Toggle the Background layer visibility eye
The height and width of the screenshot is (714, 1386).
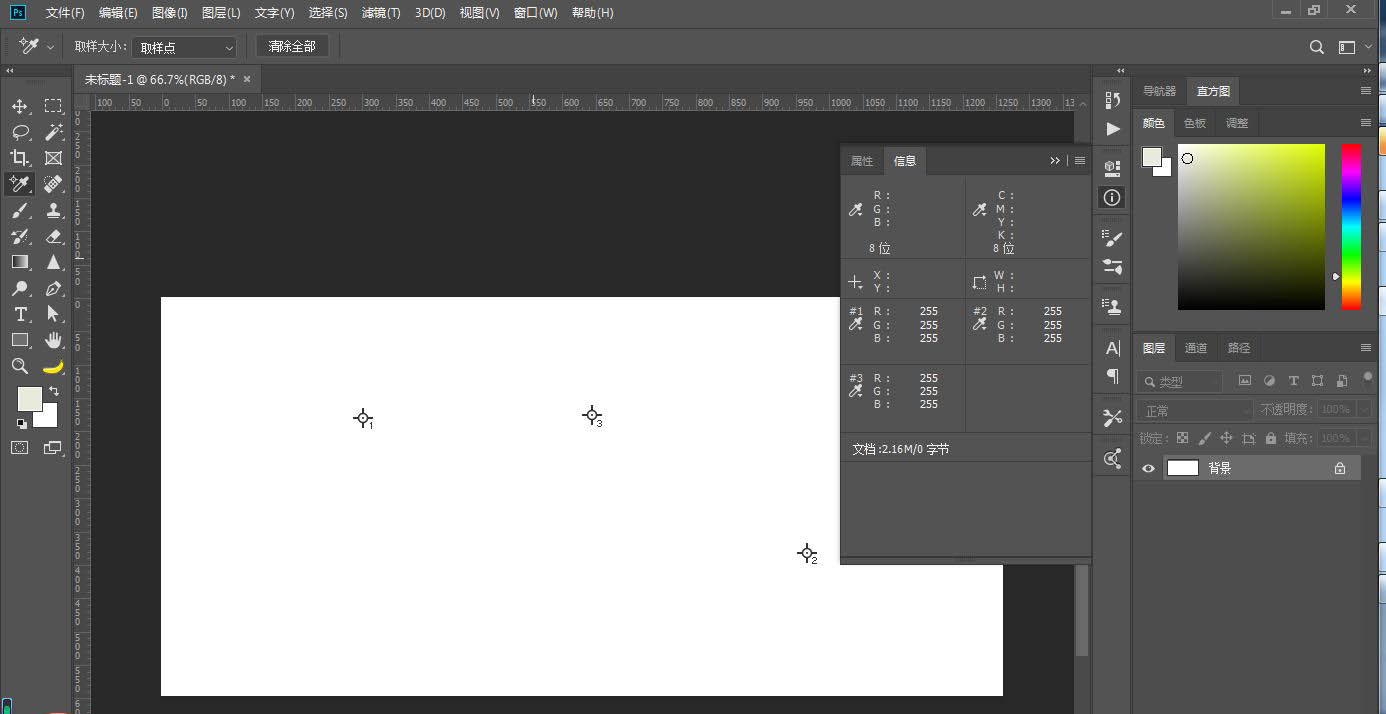[x=1148, y=468]
